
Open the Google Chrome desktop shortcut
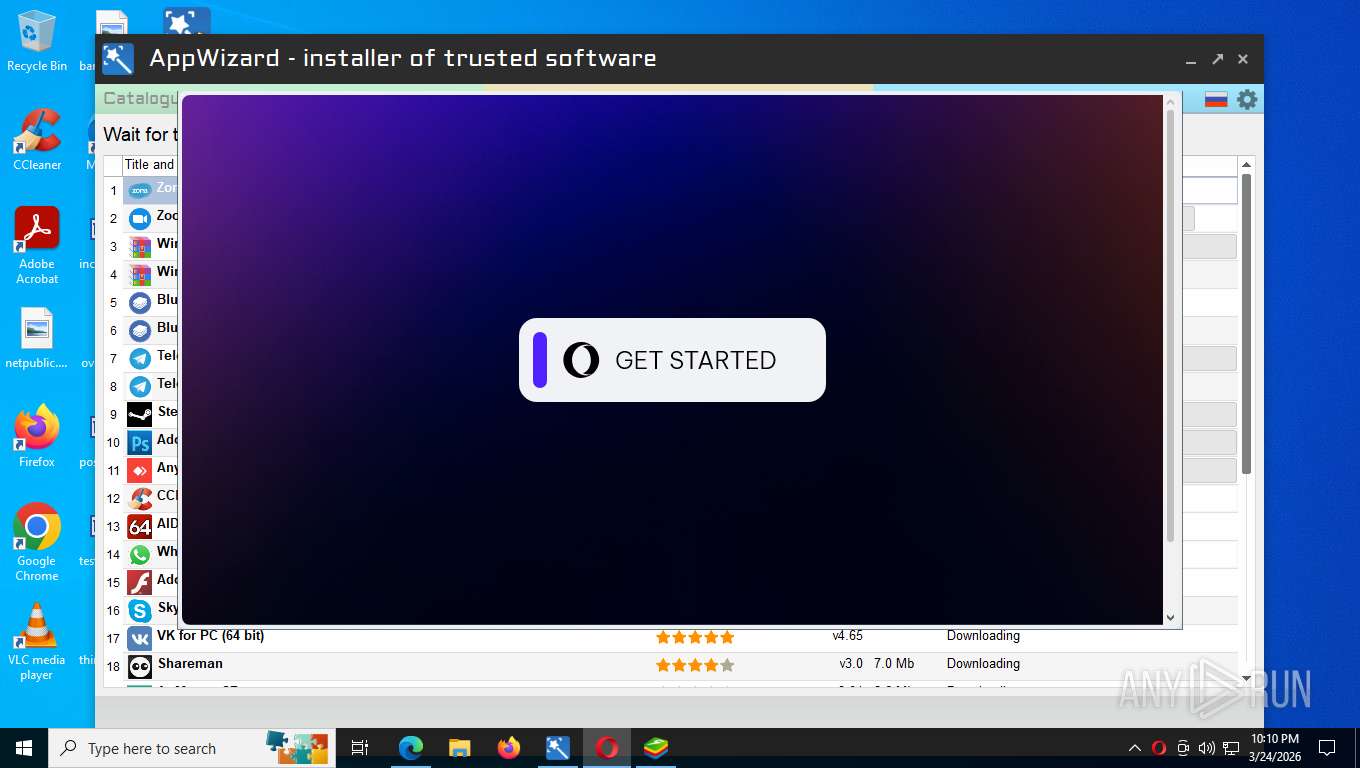pos(37,542)
